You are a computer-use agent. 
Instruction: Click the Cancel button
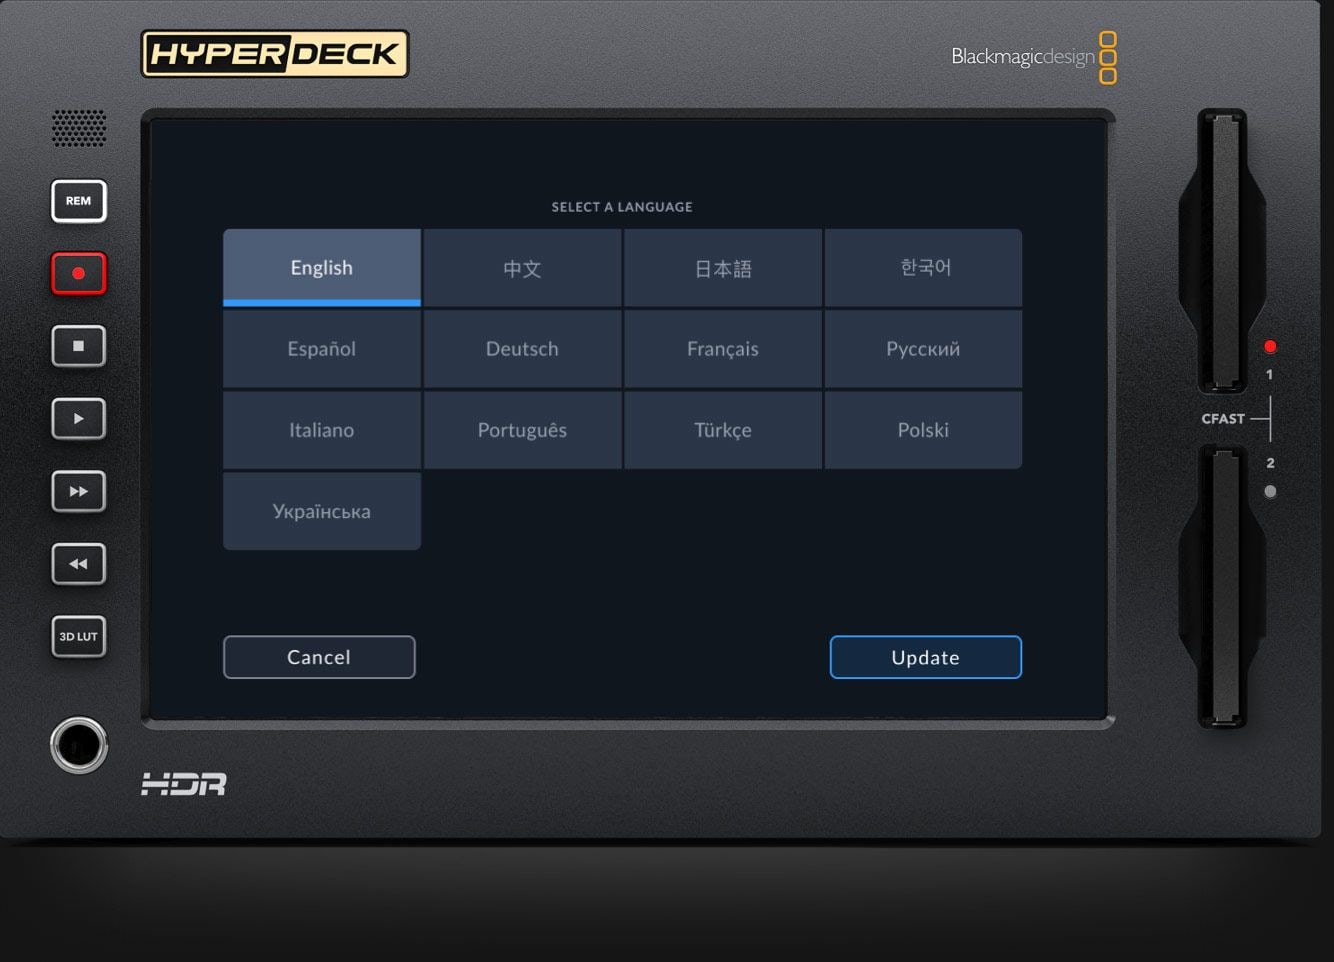pyautogui.click(x=319, y=657)
